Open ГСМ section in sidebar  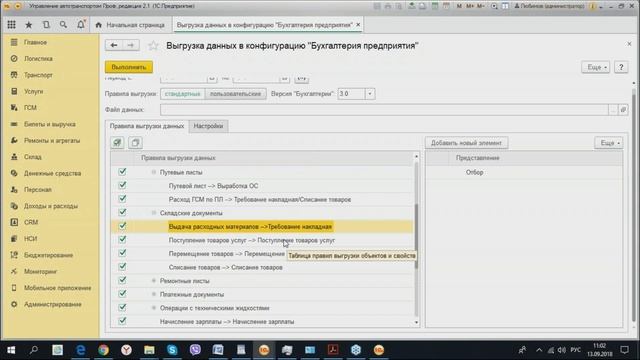pyautogui.click(x=30, y=107)
